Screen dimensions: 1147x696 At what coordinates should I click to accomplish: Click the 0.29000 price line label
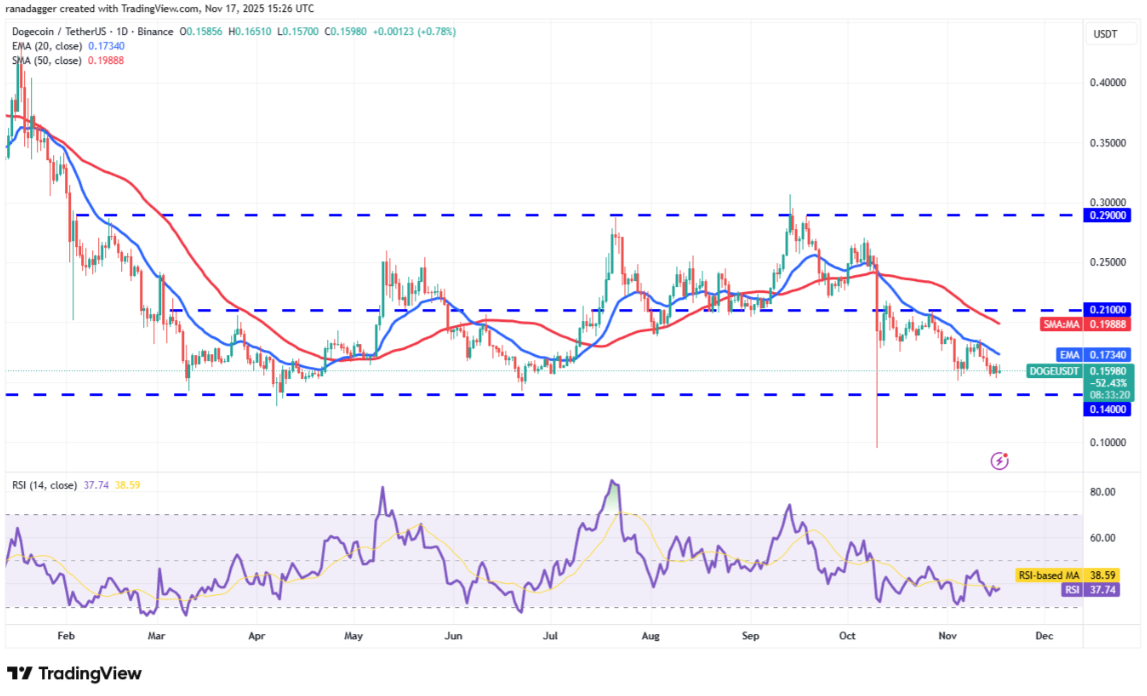pyautogui.click(x=1107, y=215)
